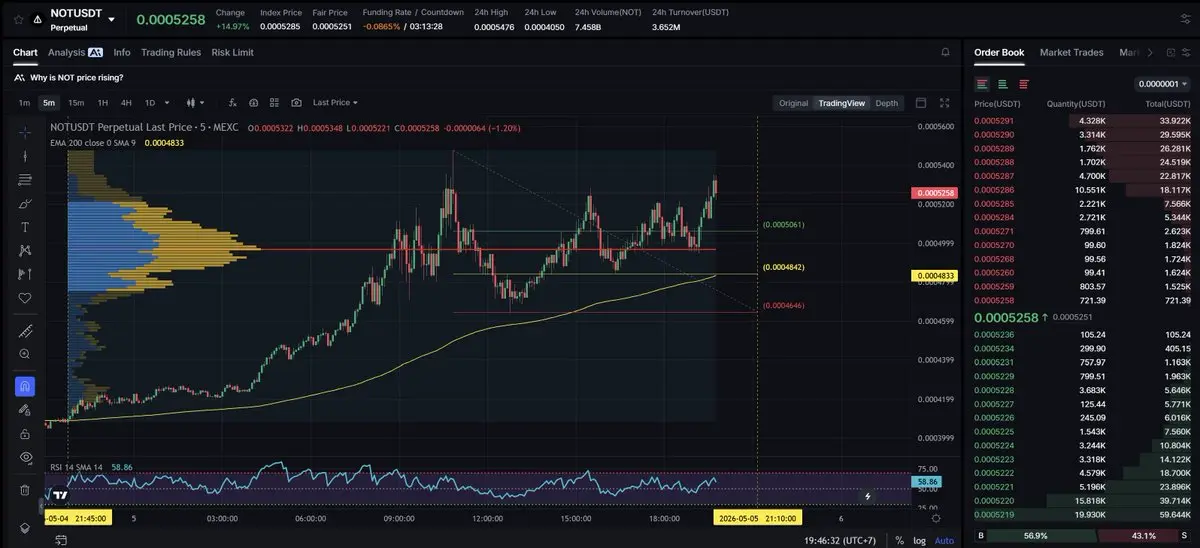Expand more timeframe options arrow
This screenshot has height=548, width=1200.
coord(167,102)
